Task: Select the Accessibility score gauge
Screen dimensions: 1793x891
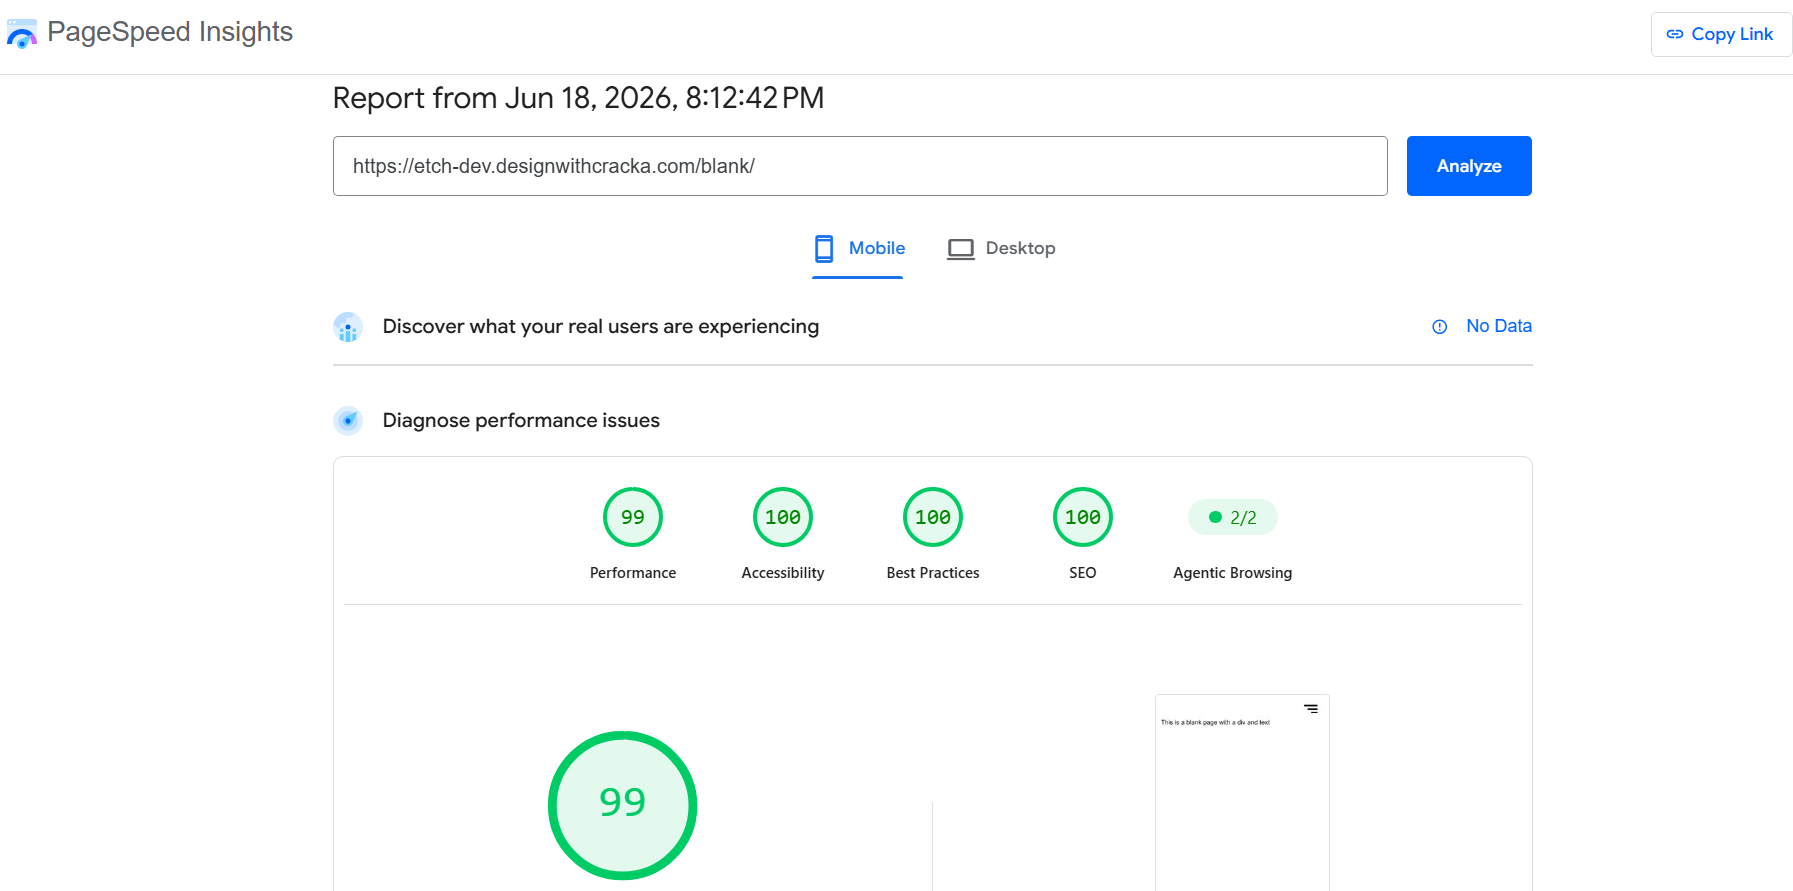Action: [783, 517]
